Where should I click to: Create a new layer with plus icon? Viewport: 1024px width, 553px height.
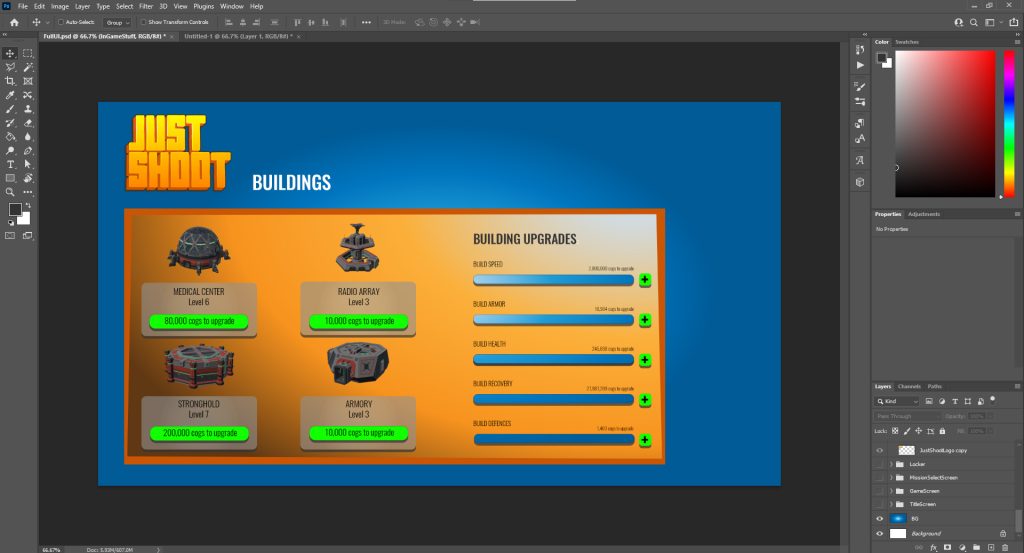[990, 547]
